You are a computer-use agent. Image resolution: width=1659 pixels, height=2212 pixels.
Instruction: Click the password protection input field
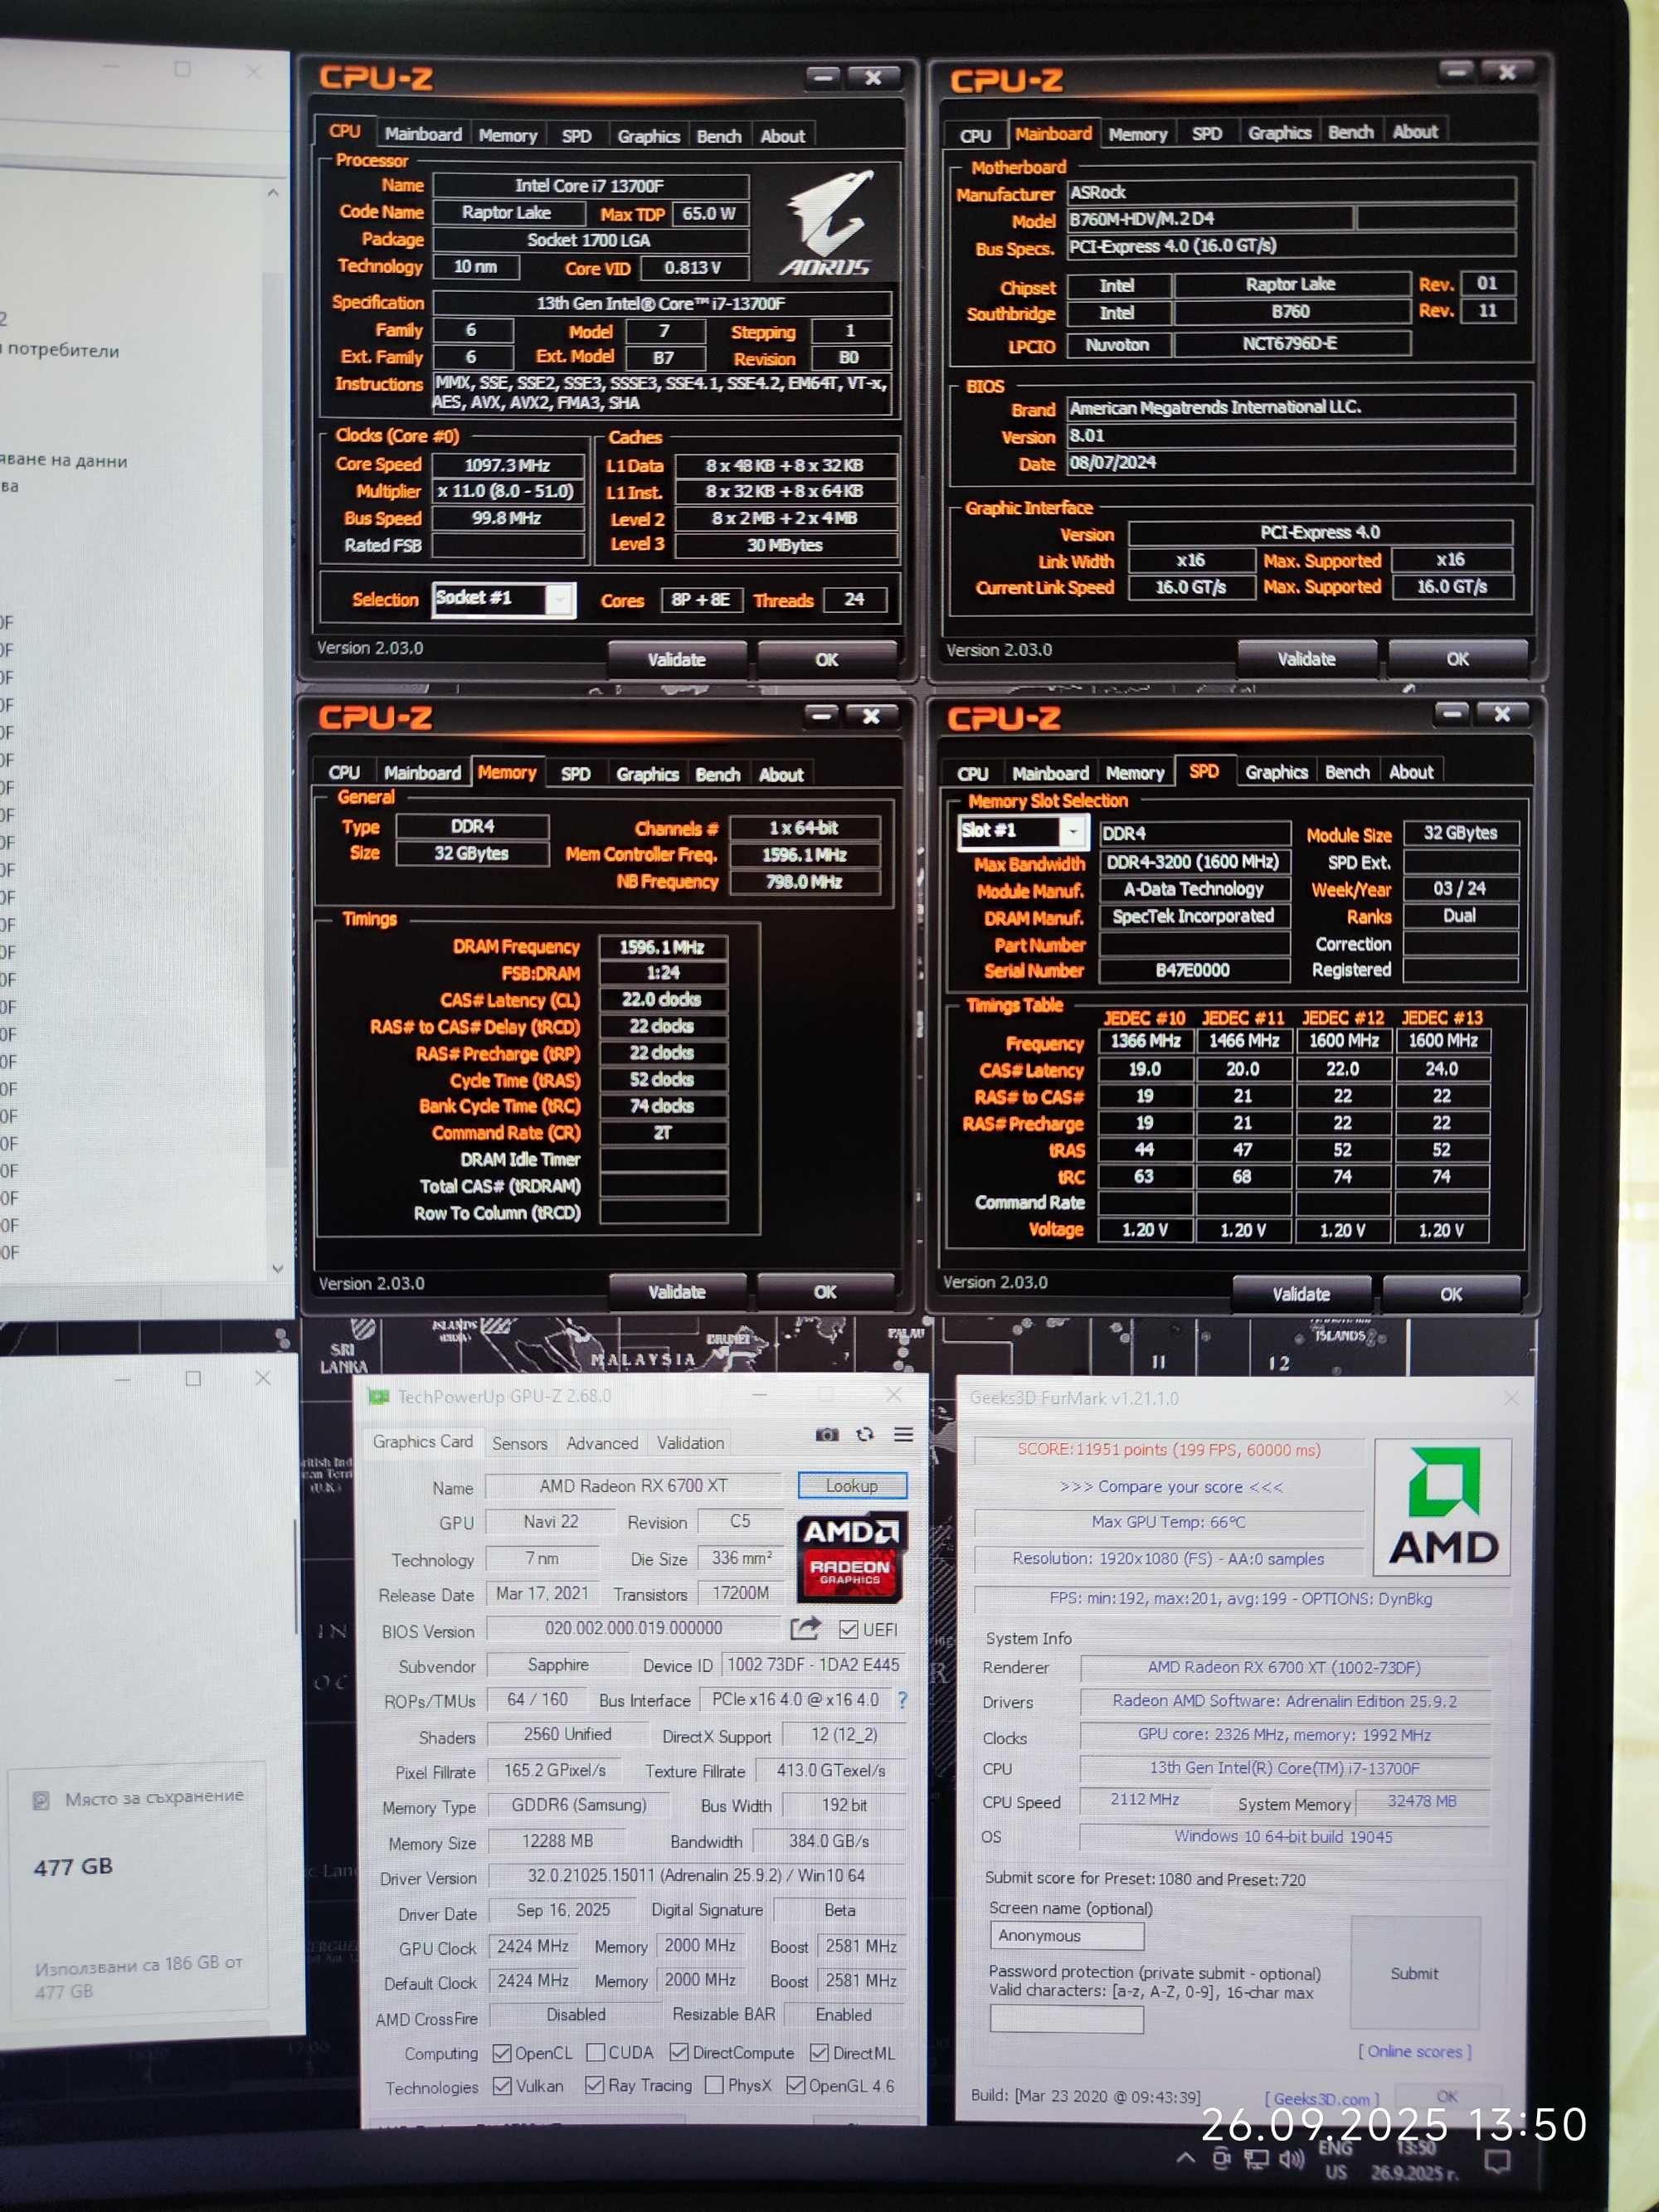[1067, 2019]
